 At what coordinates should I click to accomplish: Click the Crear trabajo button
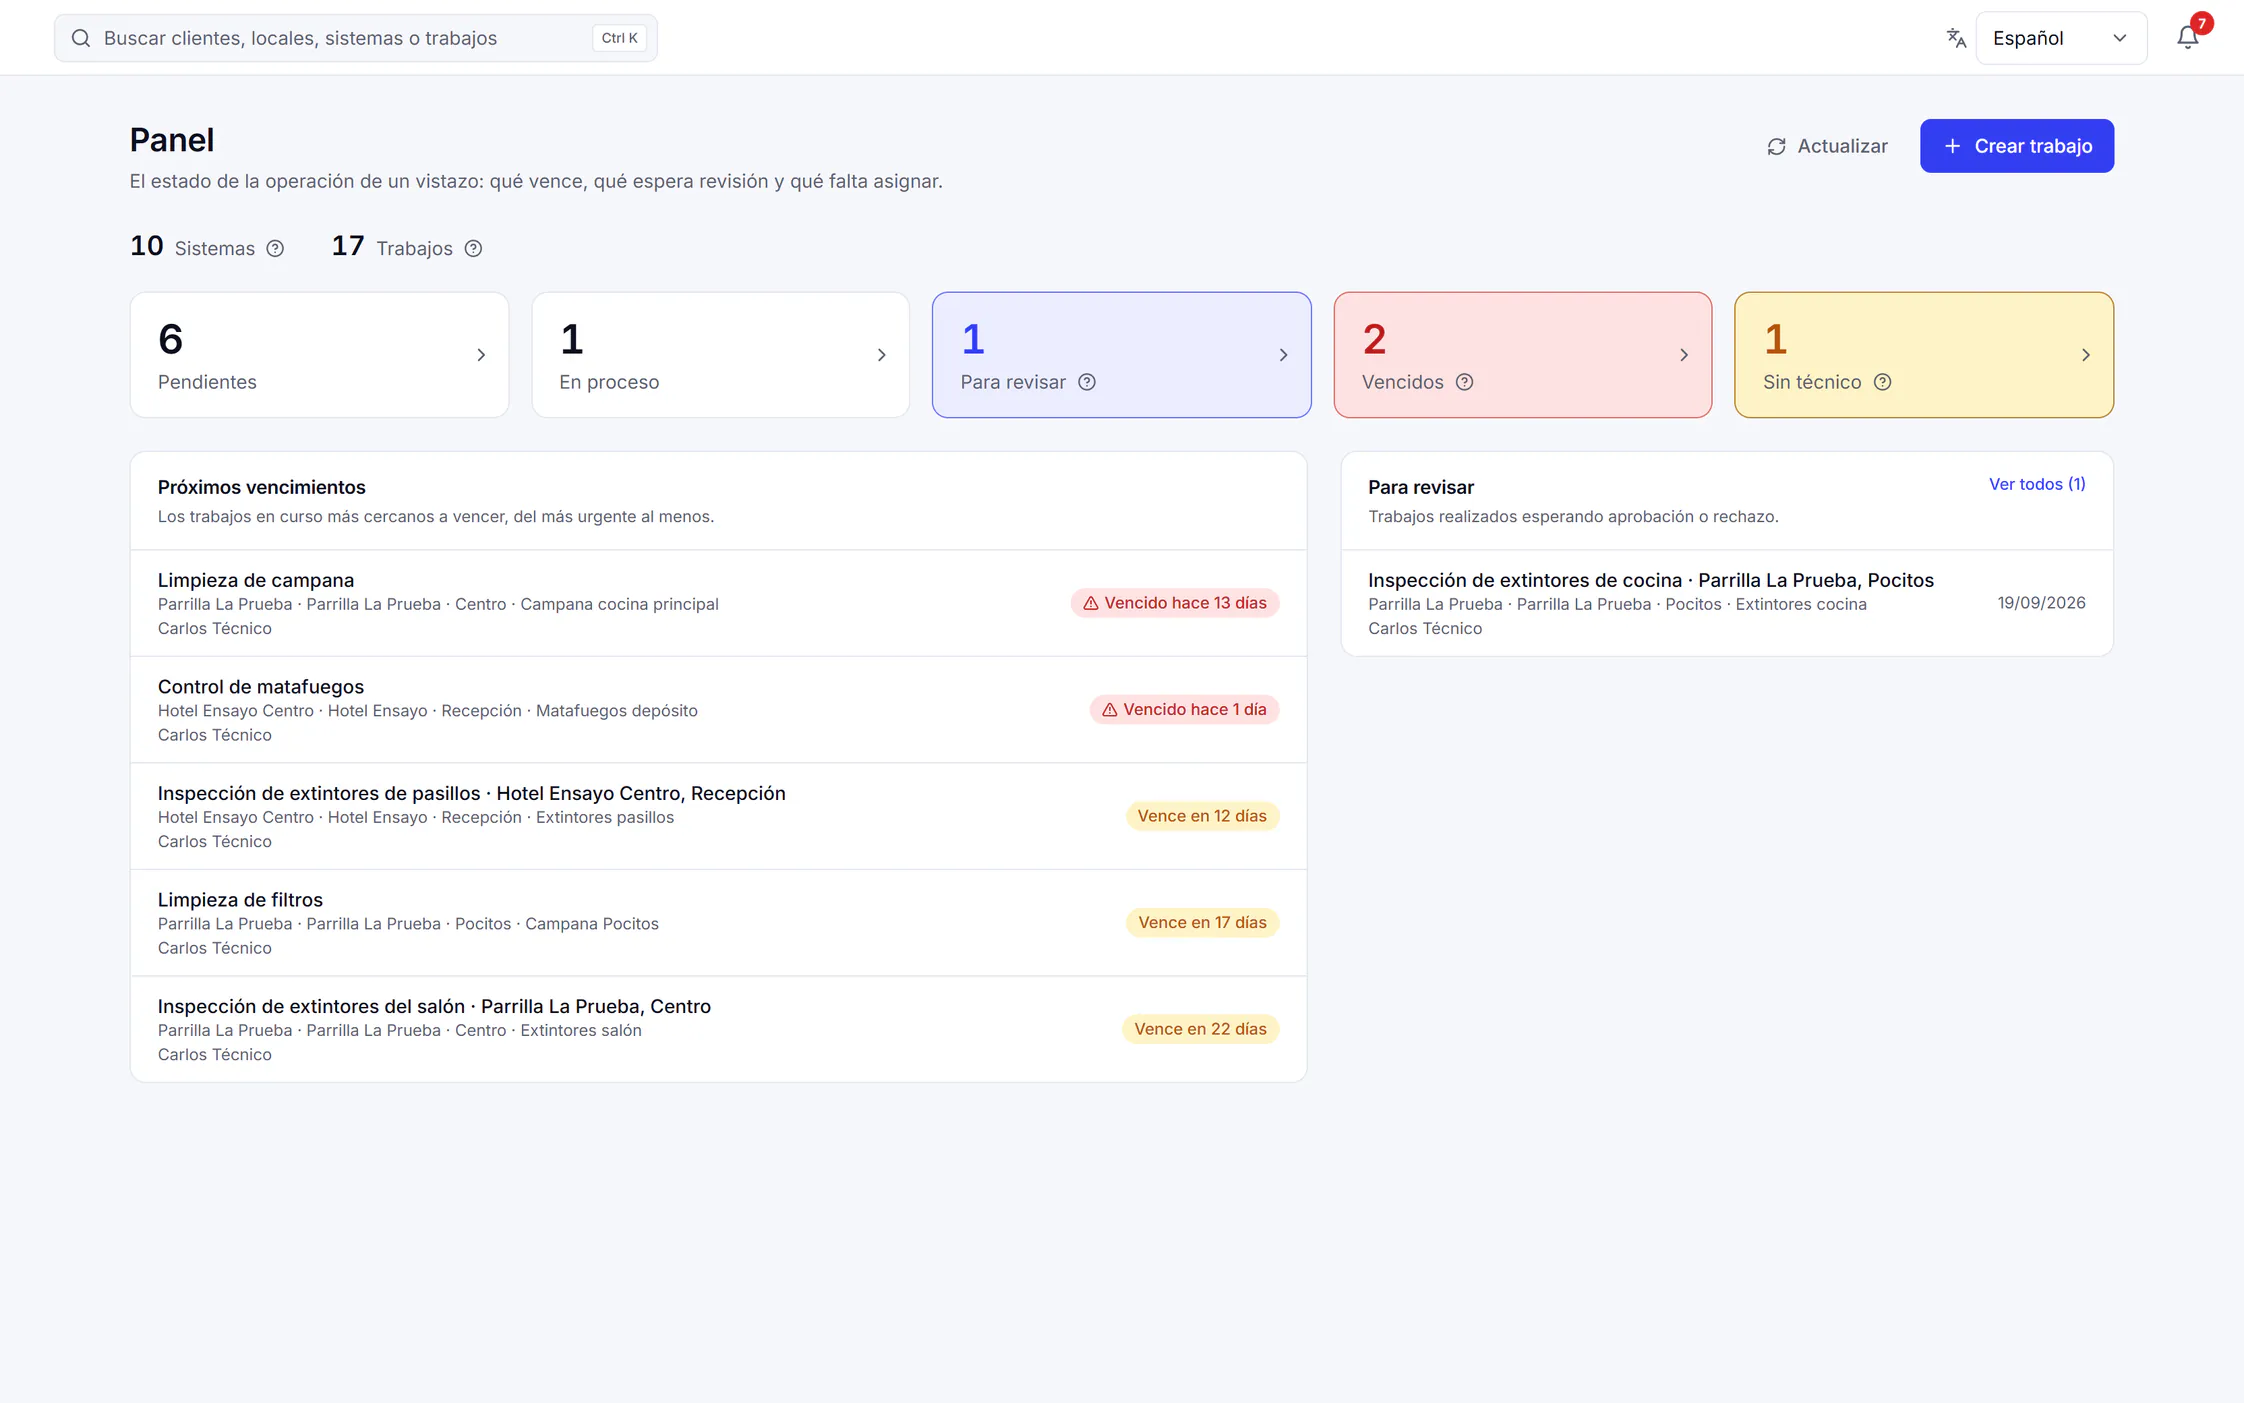pos(2017,146)
